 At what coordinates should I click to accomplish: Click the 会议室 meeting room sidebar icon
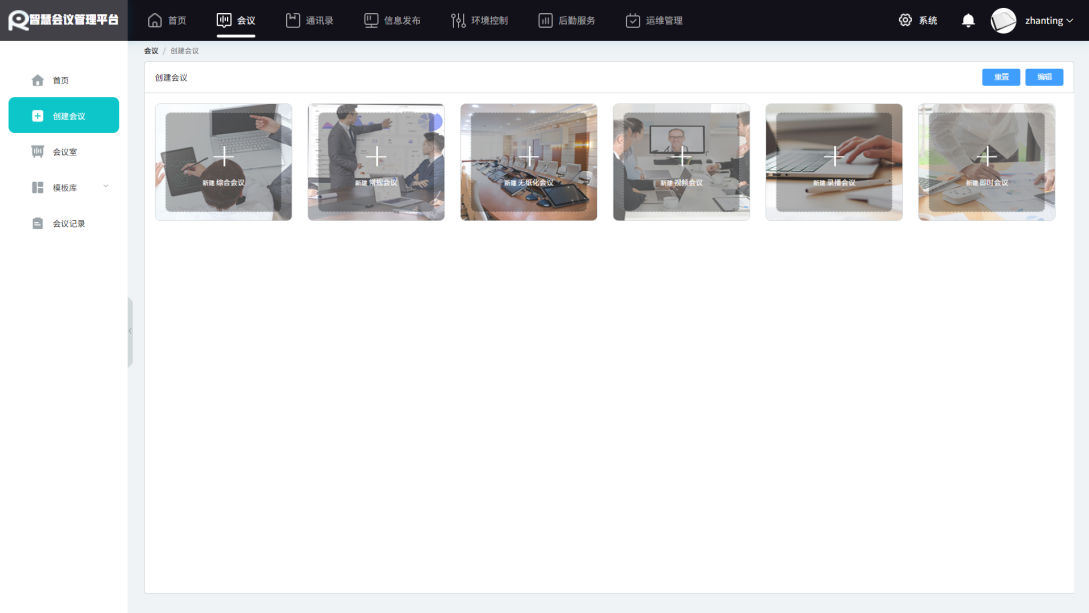(x=38, y=151)
